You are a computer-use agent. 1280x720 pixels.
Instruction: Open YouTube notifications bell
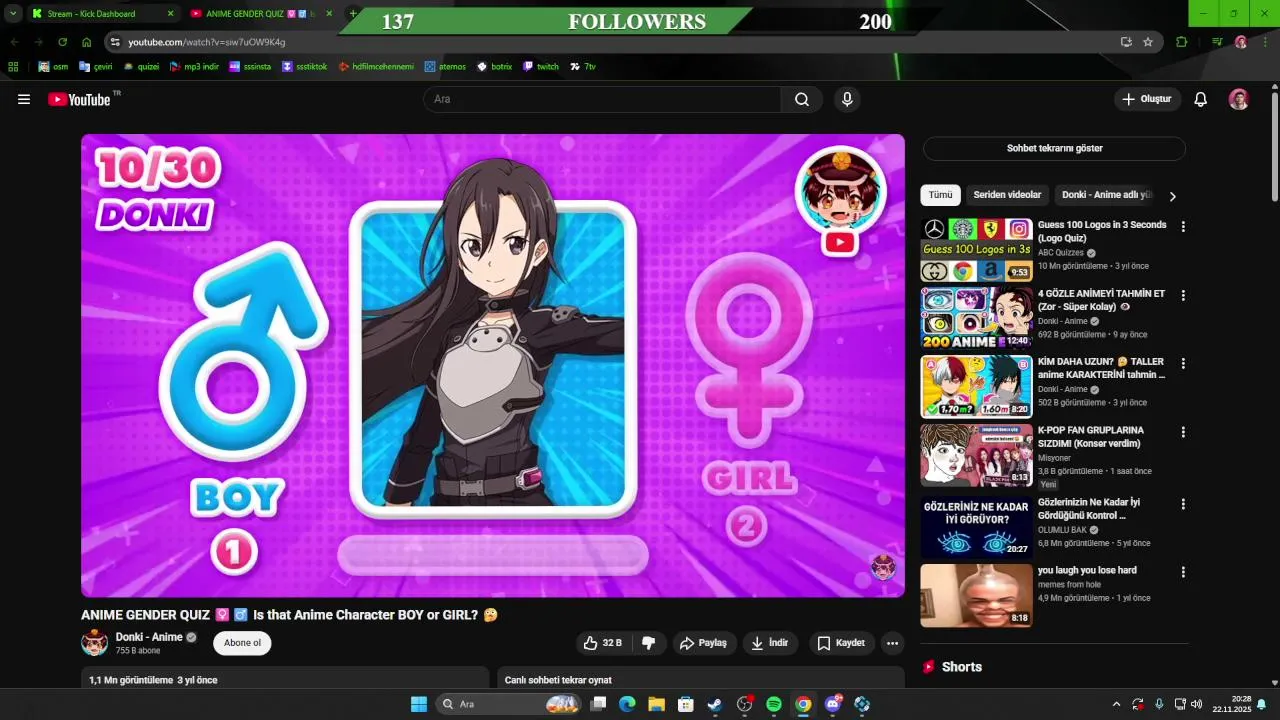(x=1201, y=99)
